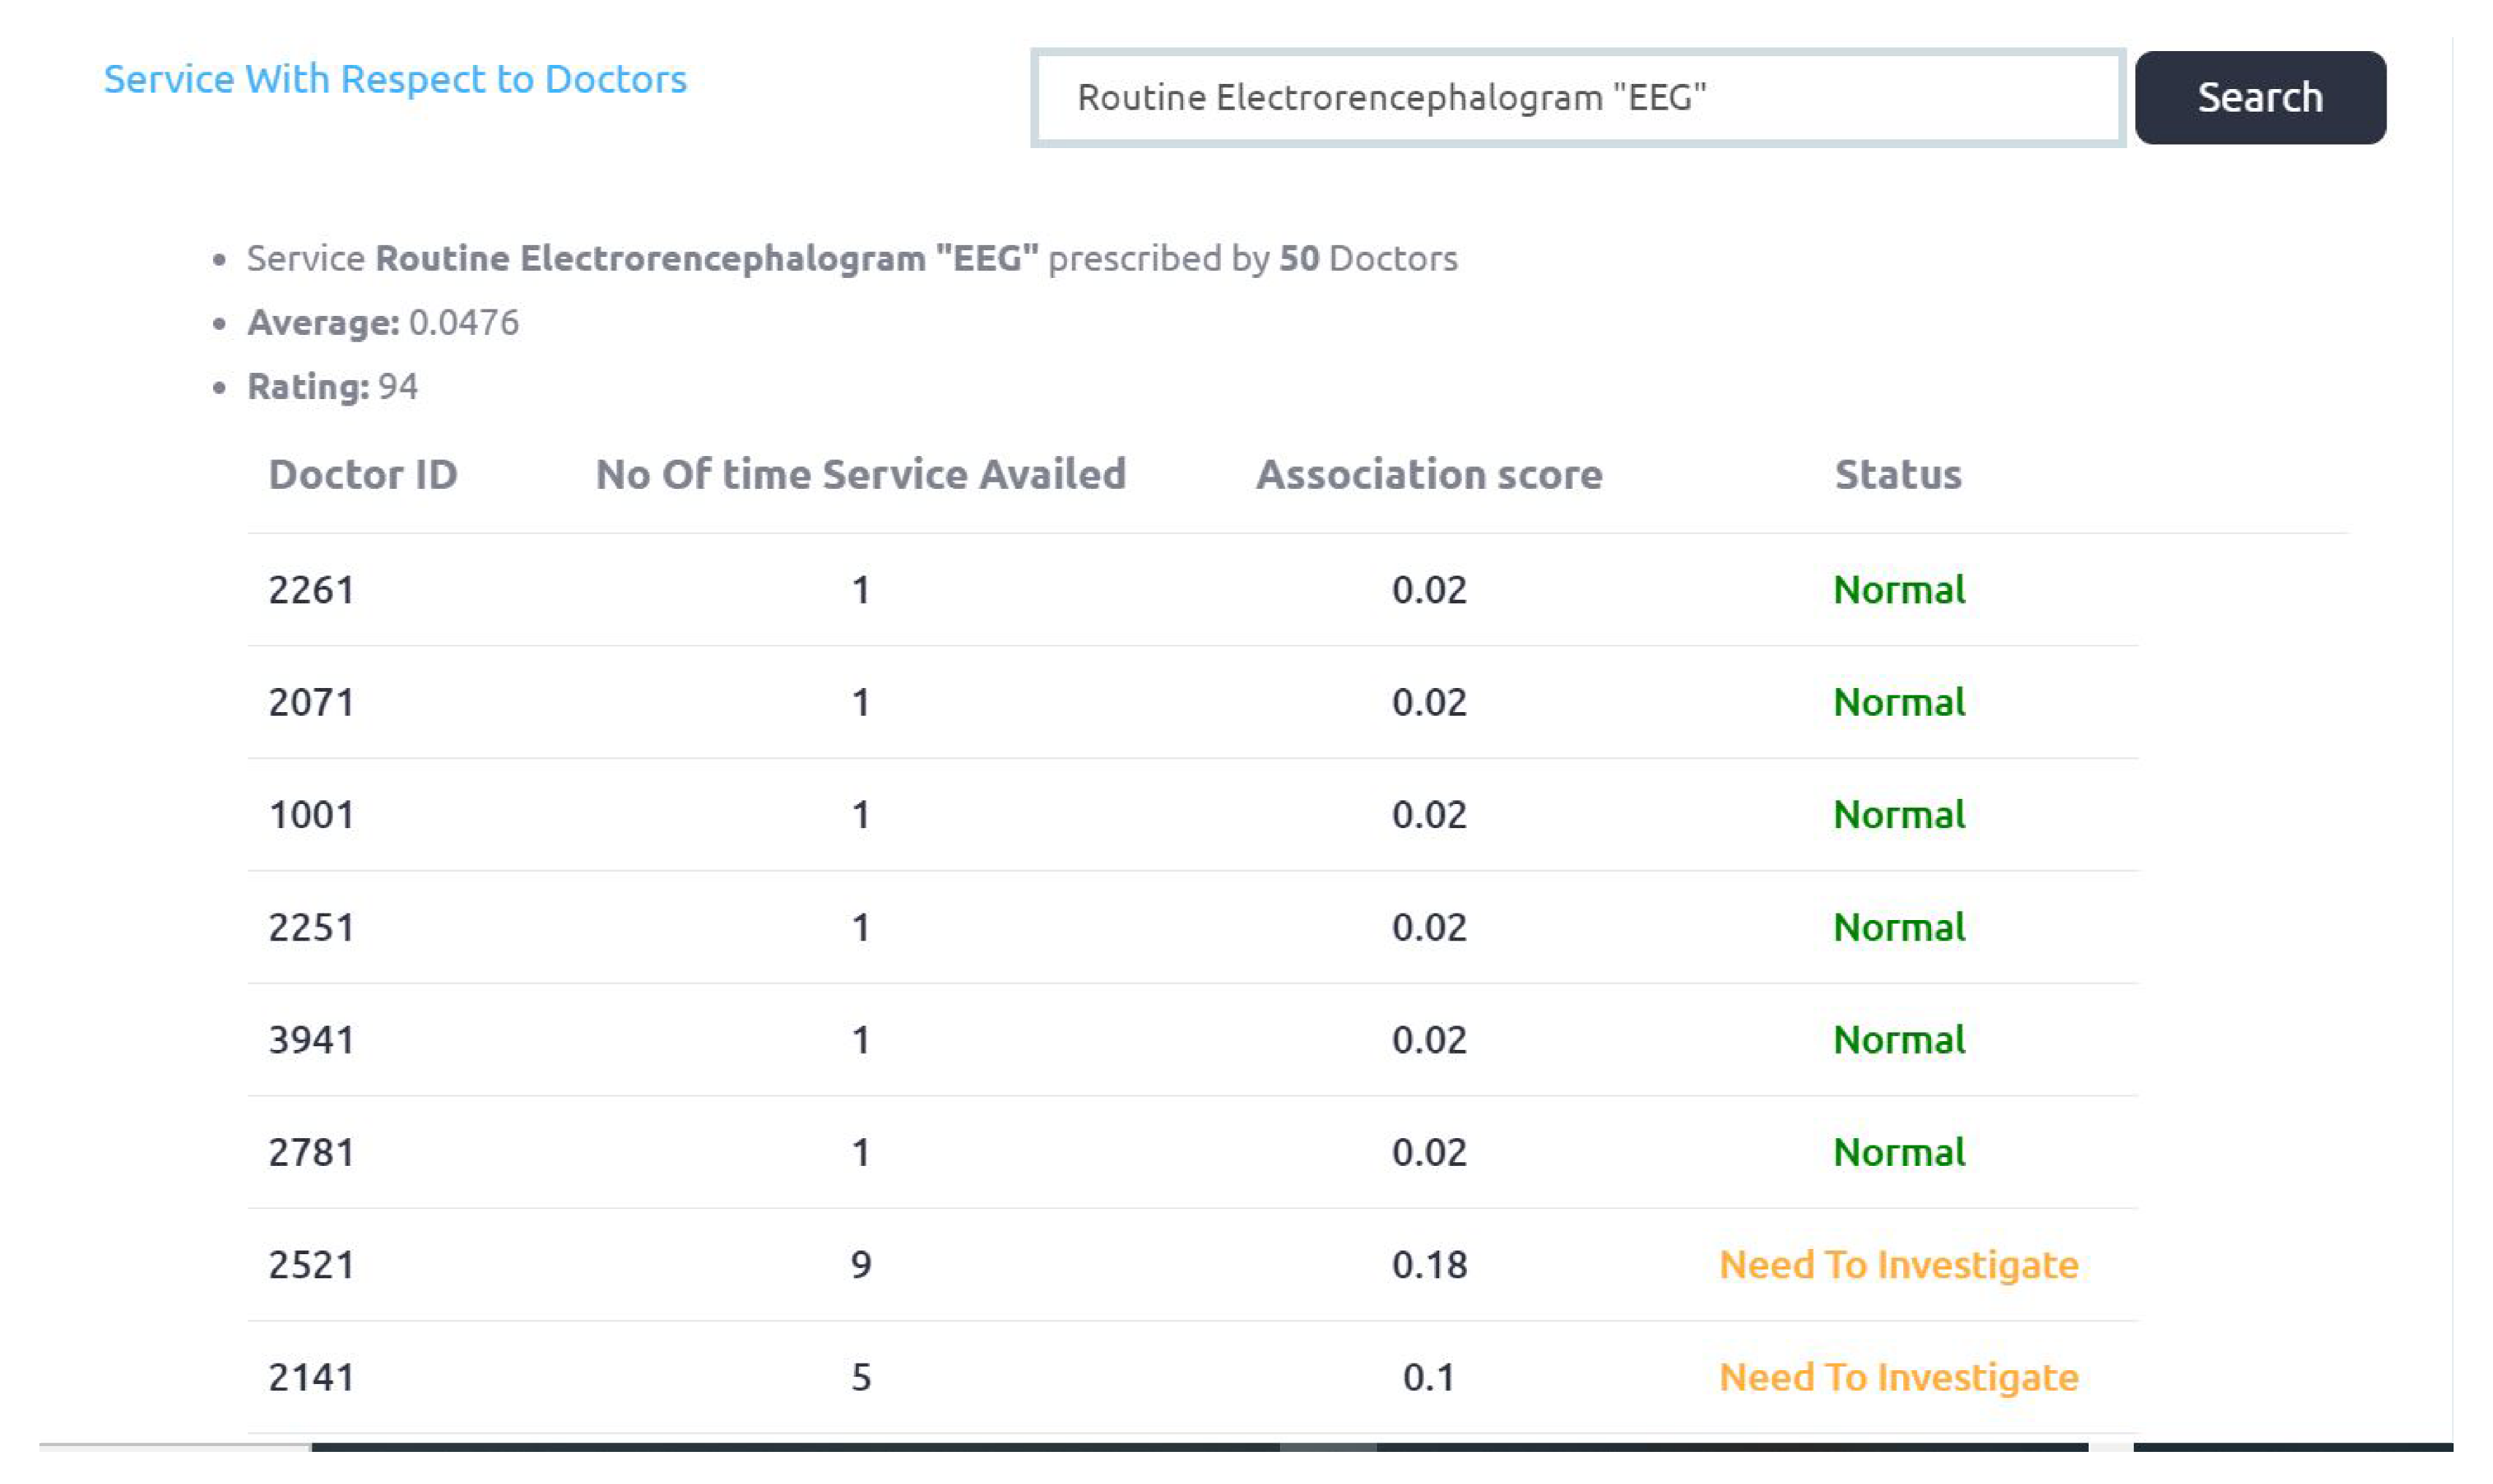Image resolution: width=2493 pixels, height=1484 pixels.
Task: Click the Status column header
Action: (1897, 474)
